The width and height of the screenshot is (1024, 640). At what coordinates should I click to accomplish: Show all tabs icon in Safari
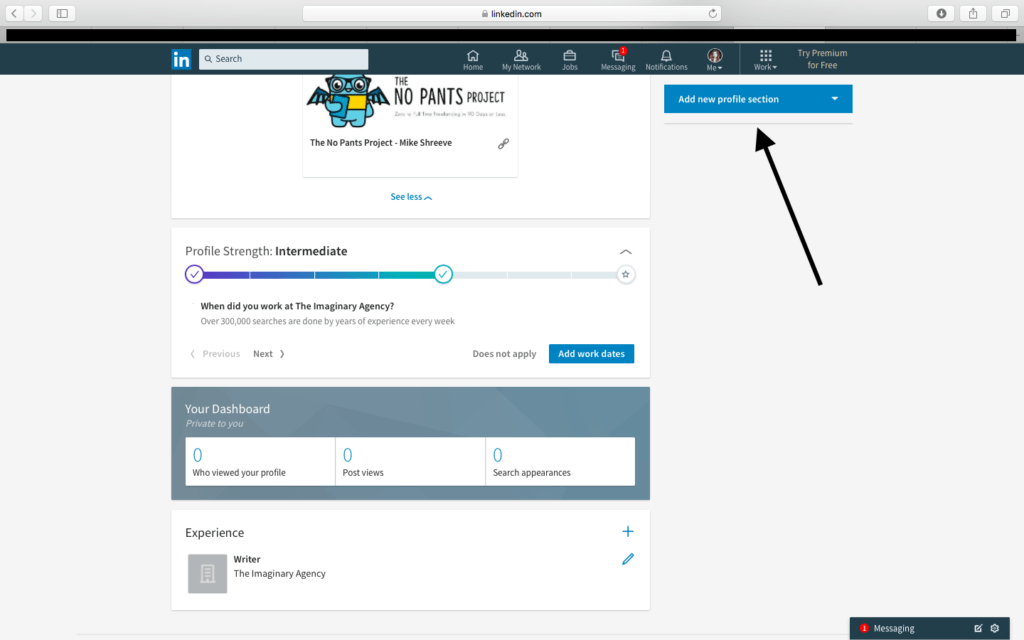pyautogui.click(x=1005, y=13)
